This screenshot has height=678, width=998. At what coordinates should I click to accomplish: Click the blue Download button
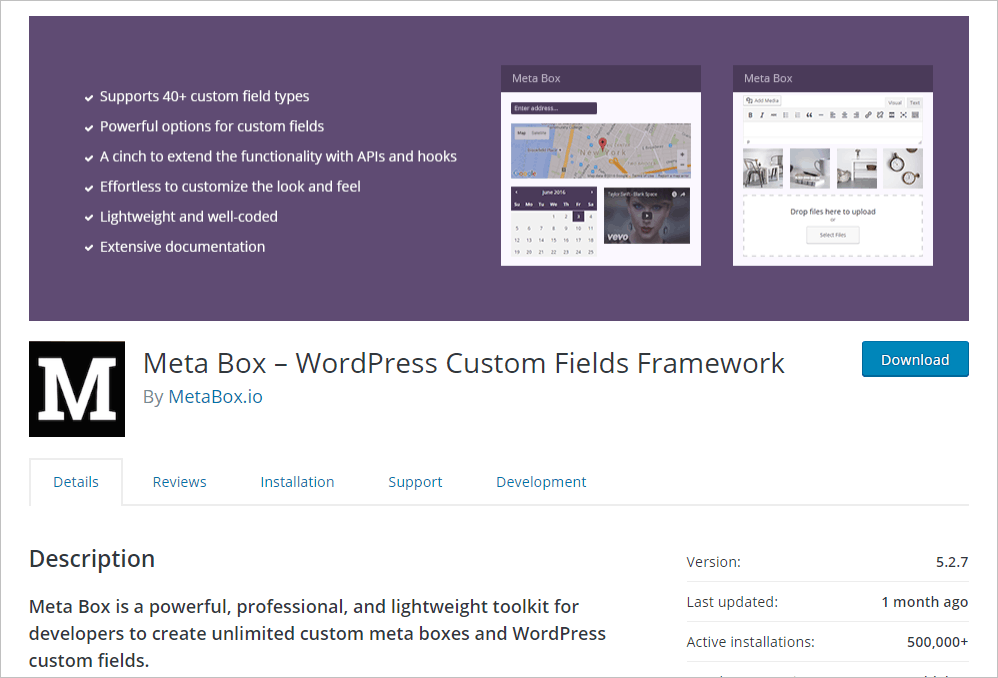[x=915, y=360]
